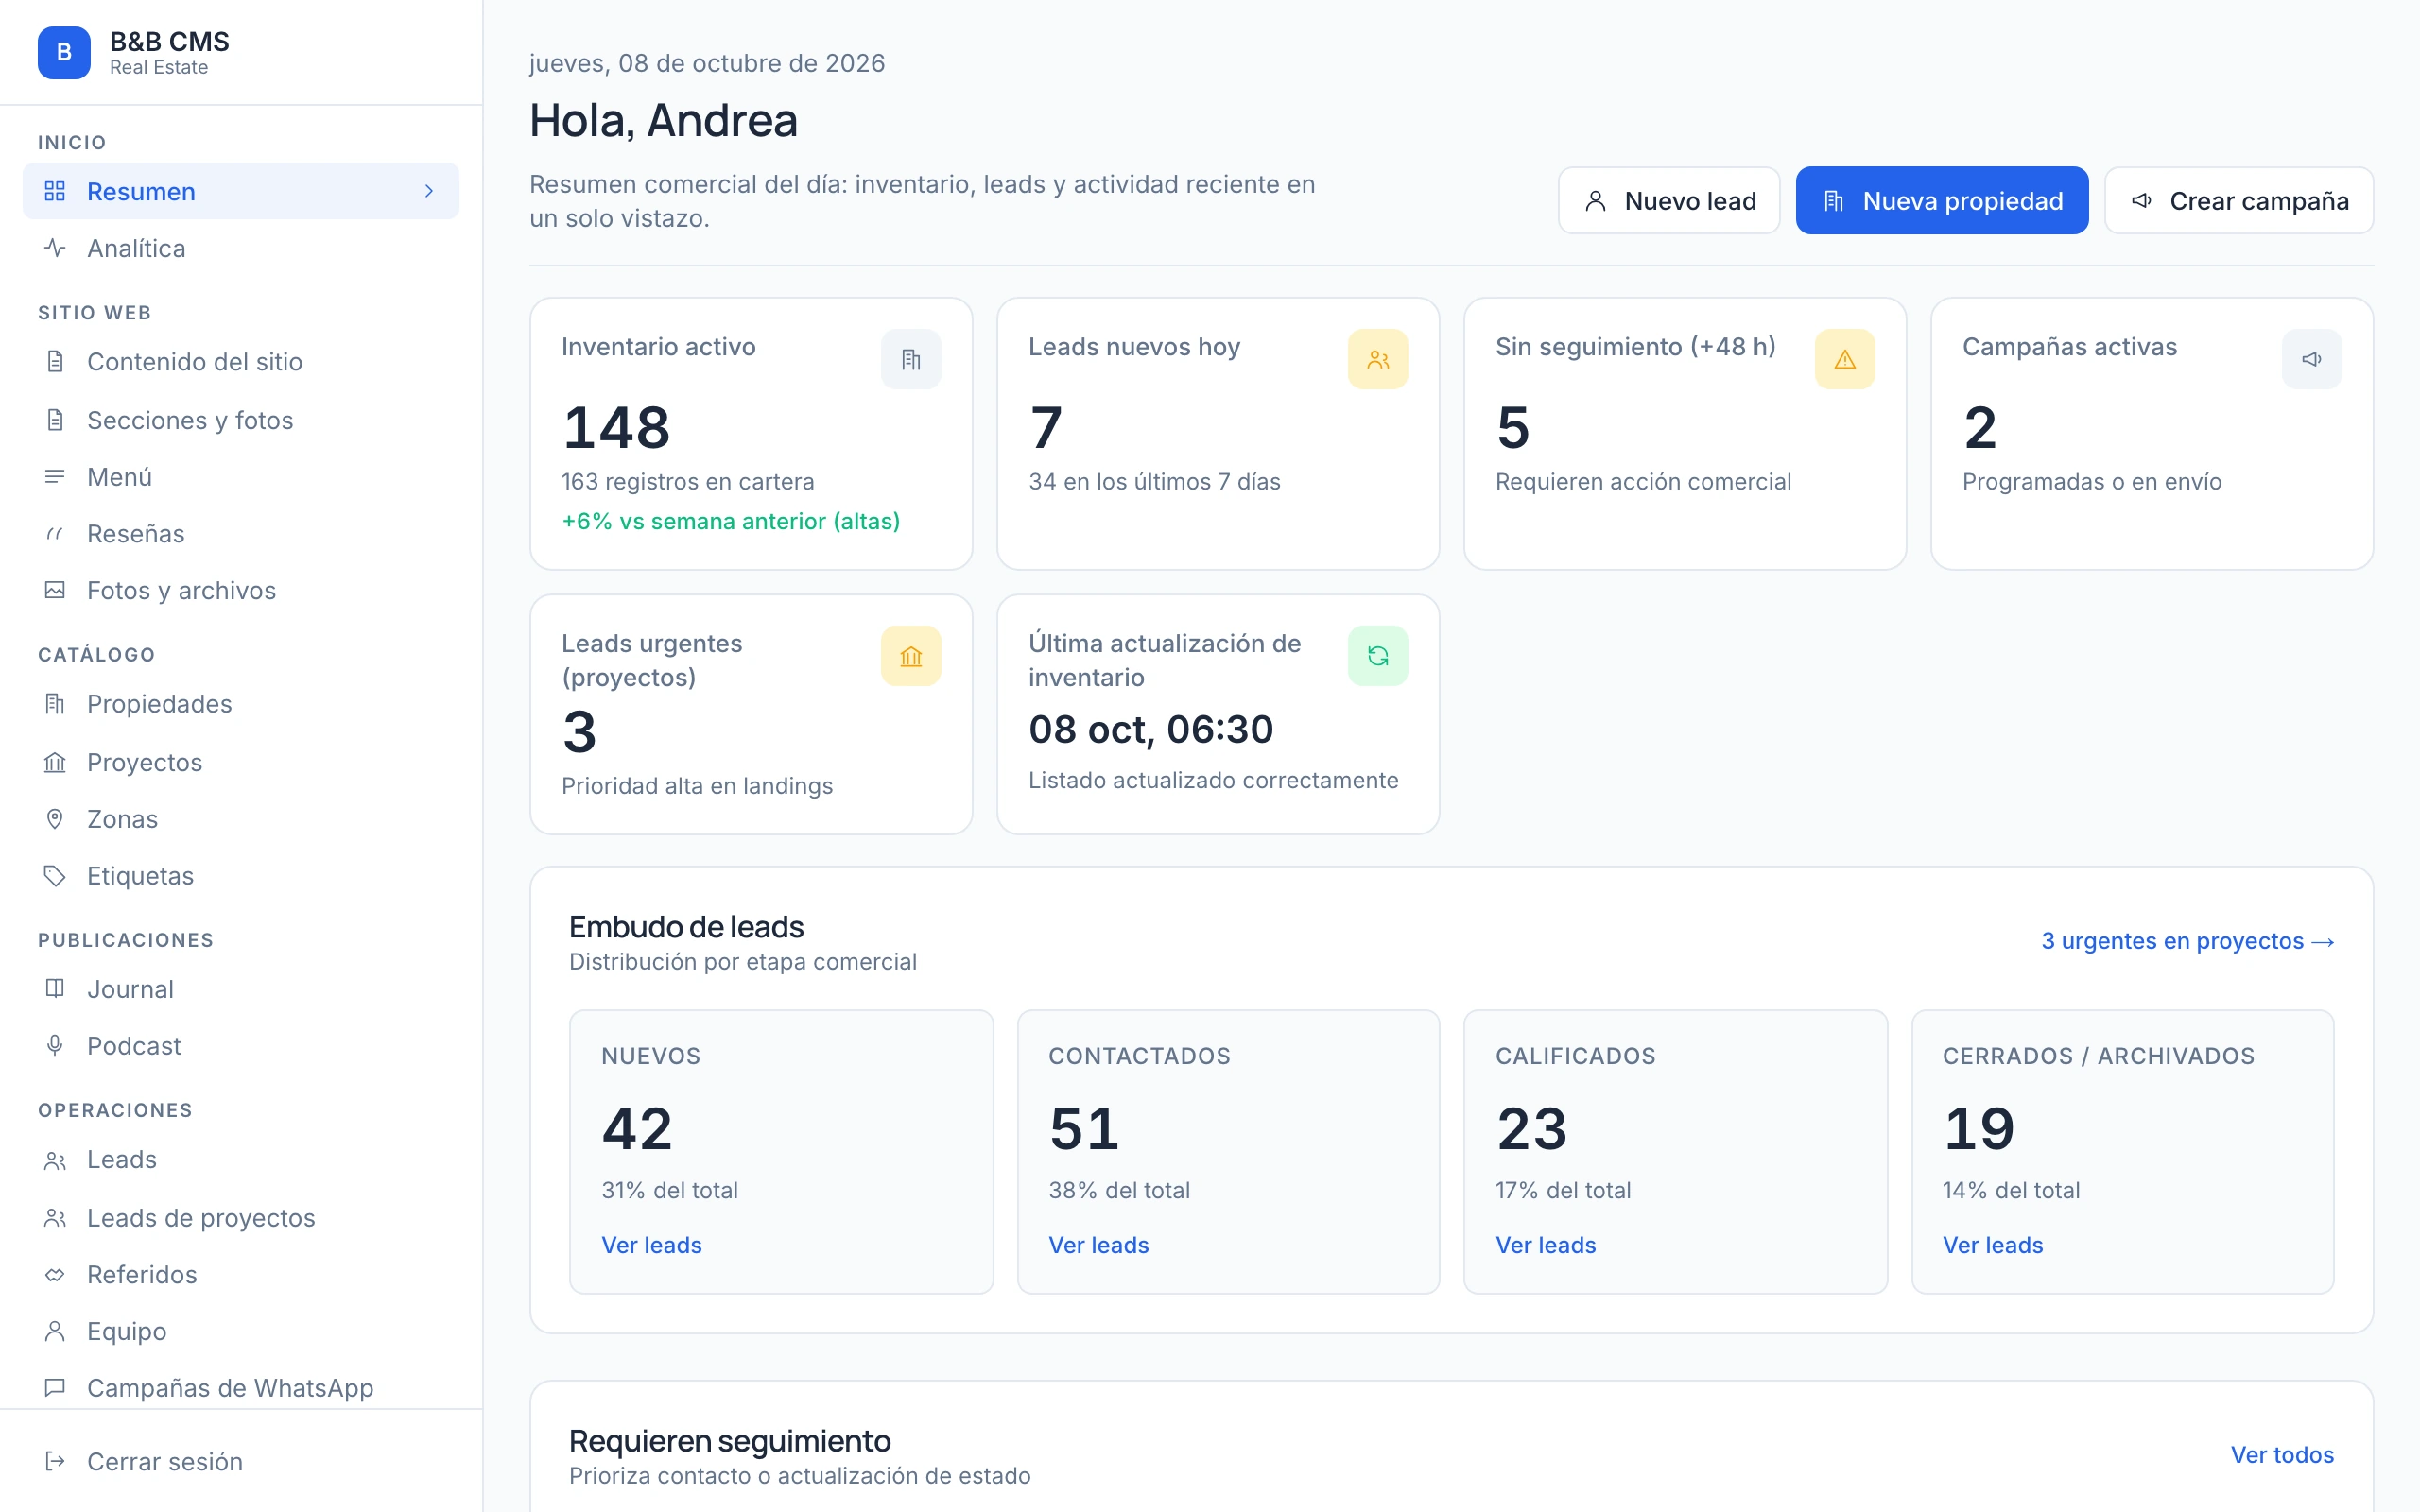Click the Crear campaña button
The image size is (2420, 1512).
(x=2239, y=201)
